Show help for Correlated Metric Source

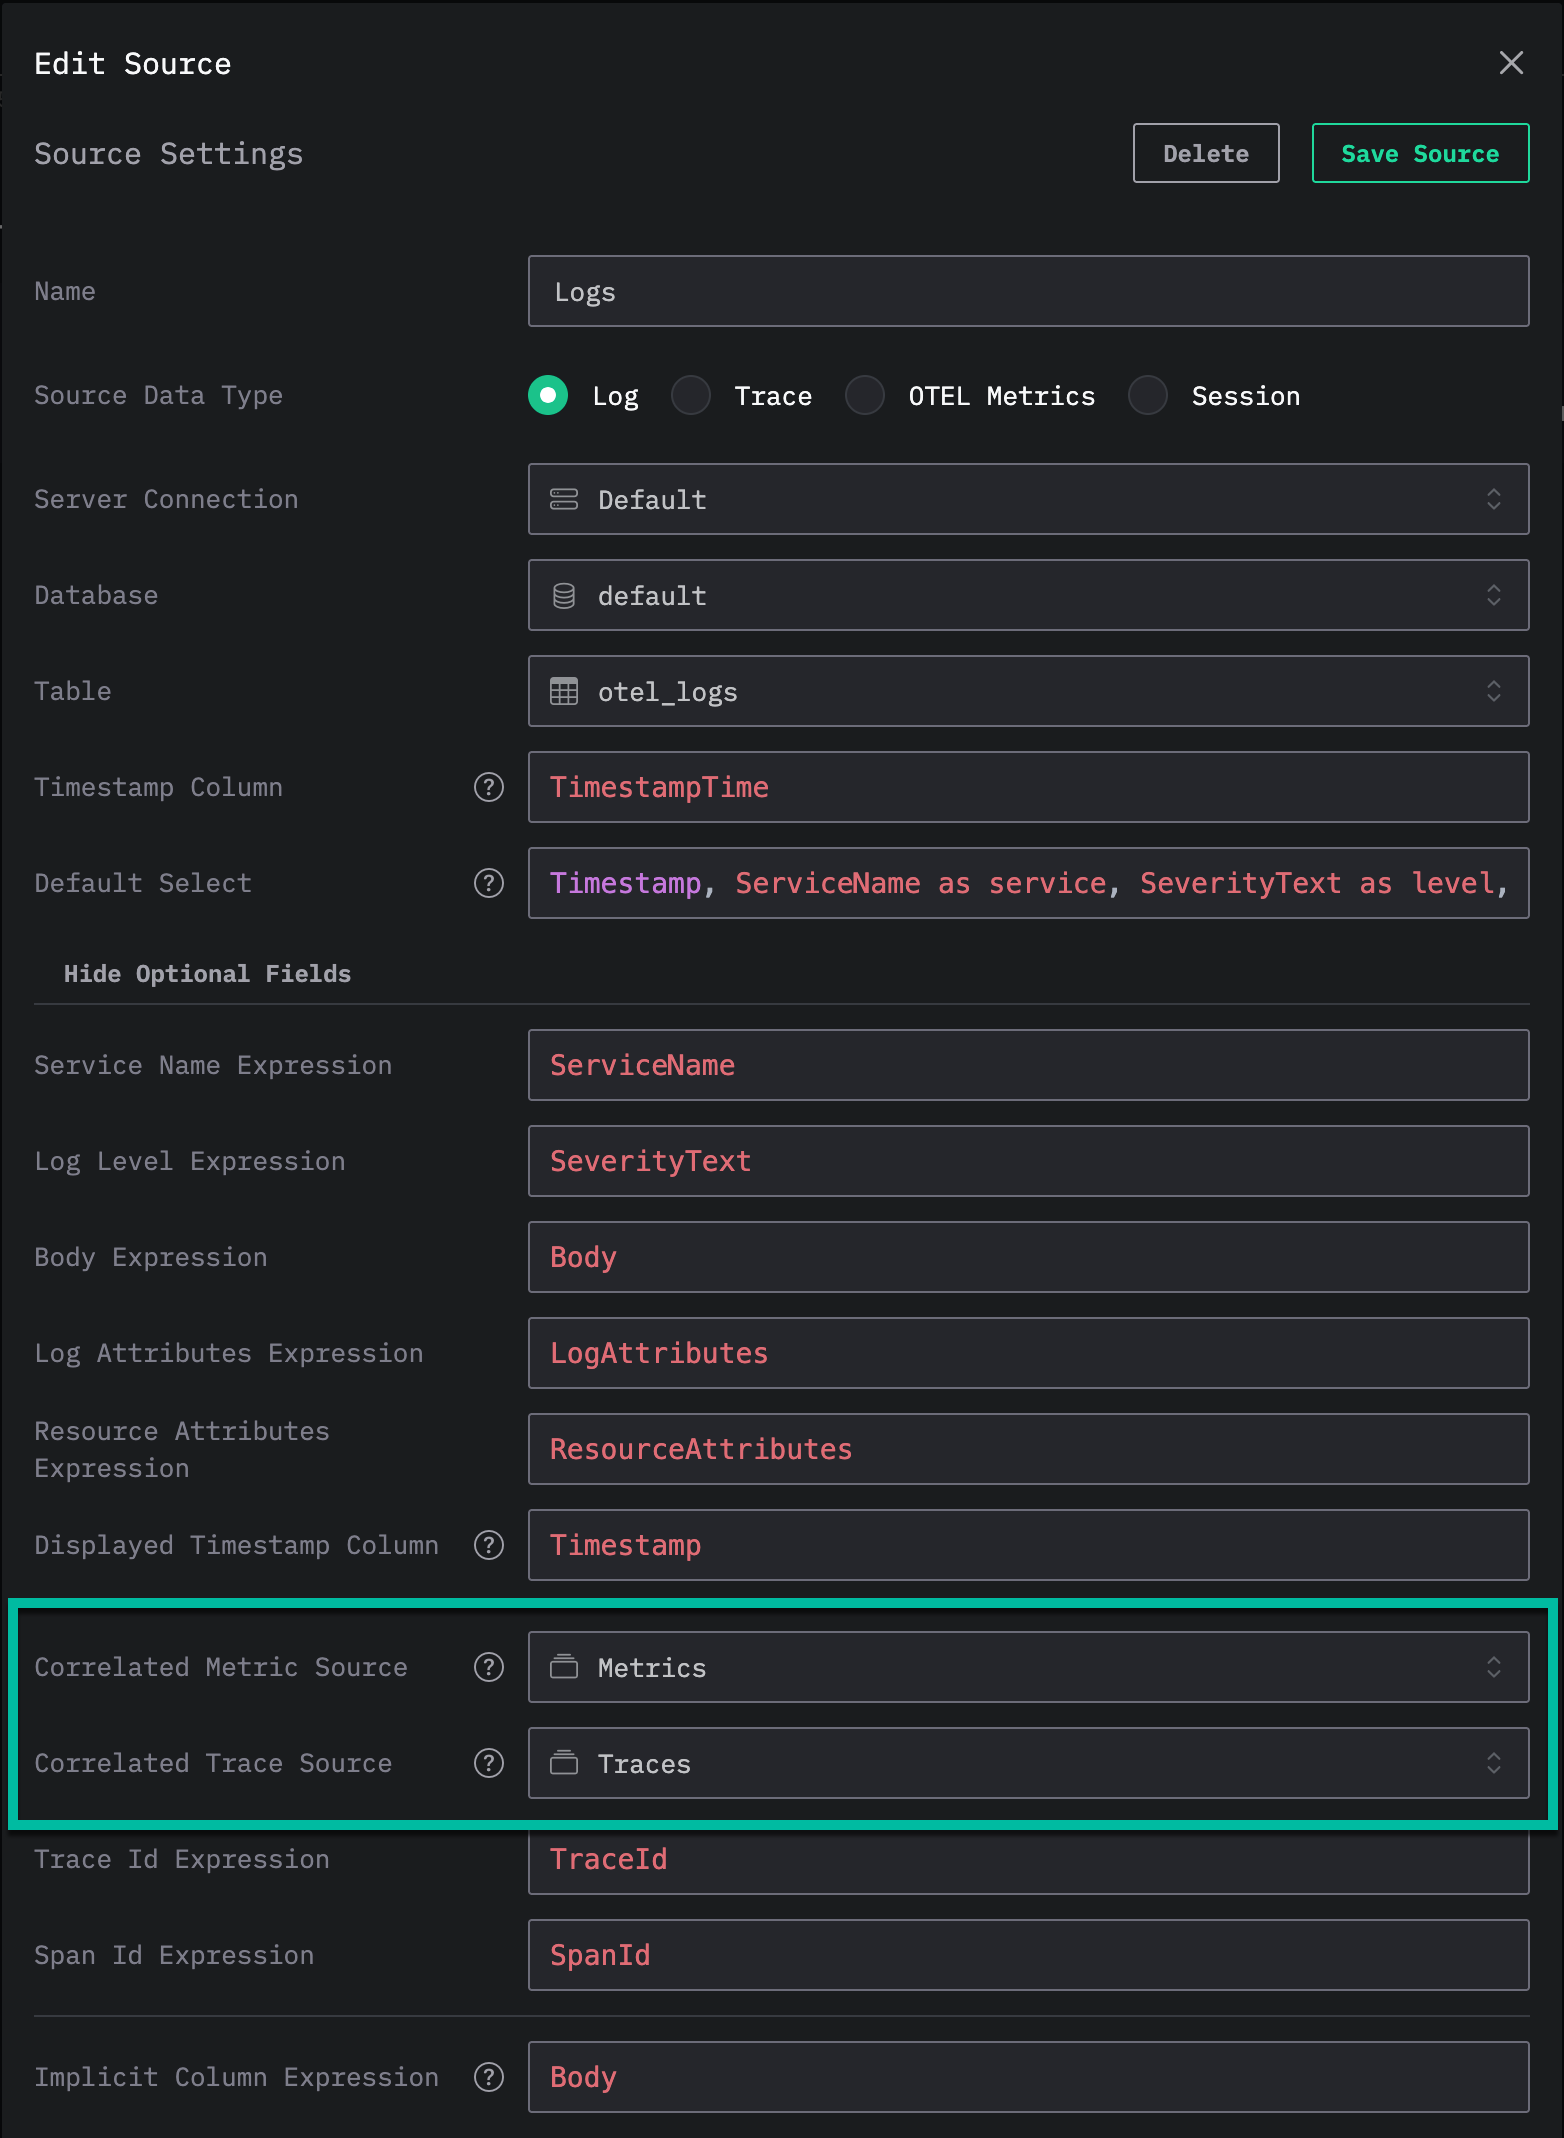pyautogui.click(x=488, y=1667)
